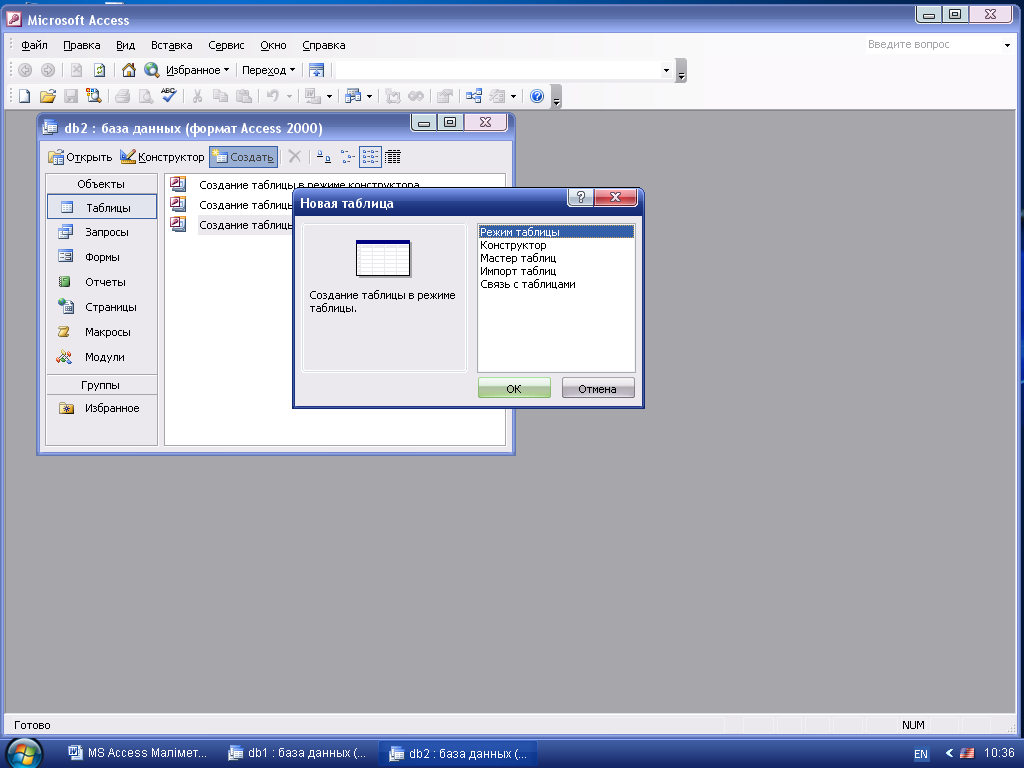Image resolution: width=1024 pixels, height=768 pixels.
Task: Click the Открыть button in db2 window
Action: 80,157
